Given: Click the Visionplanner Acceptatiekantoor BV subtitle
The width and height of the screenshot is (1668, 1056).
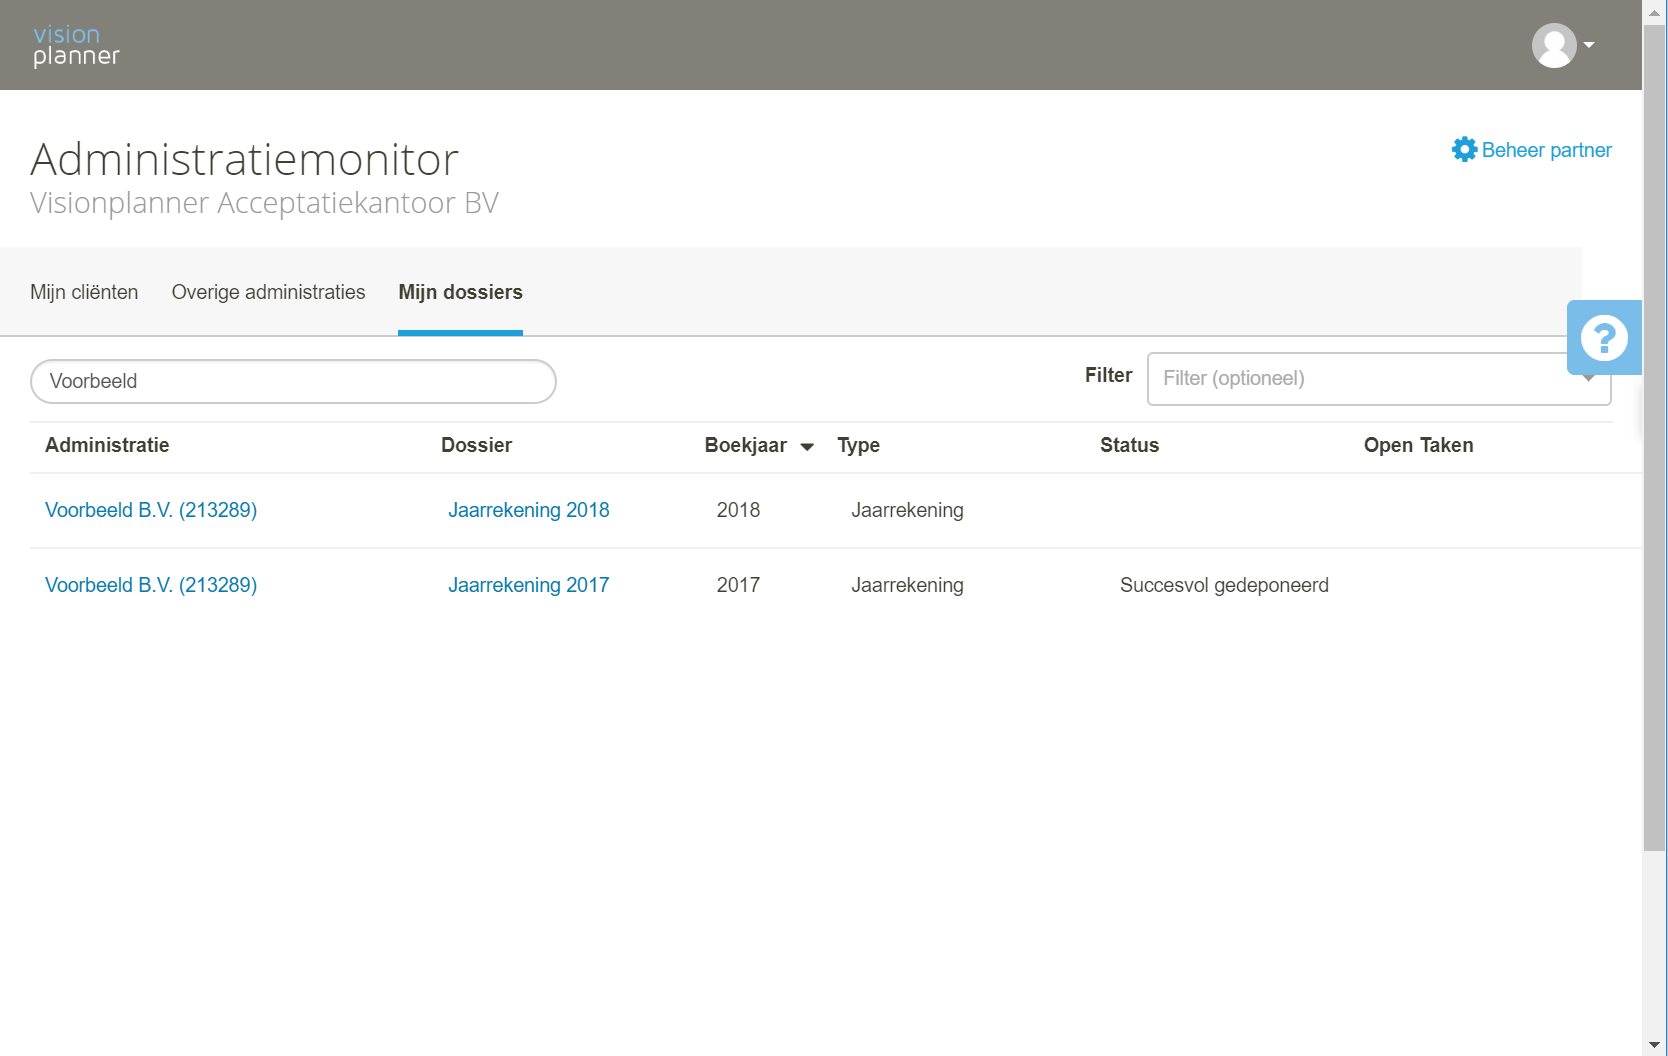Looking at the screenshot, I should [x=264, y=203].
